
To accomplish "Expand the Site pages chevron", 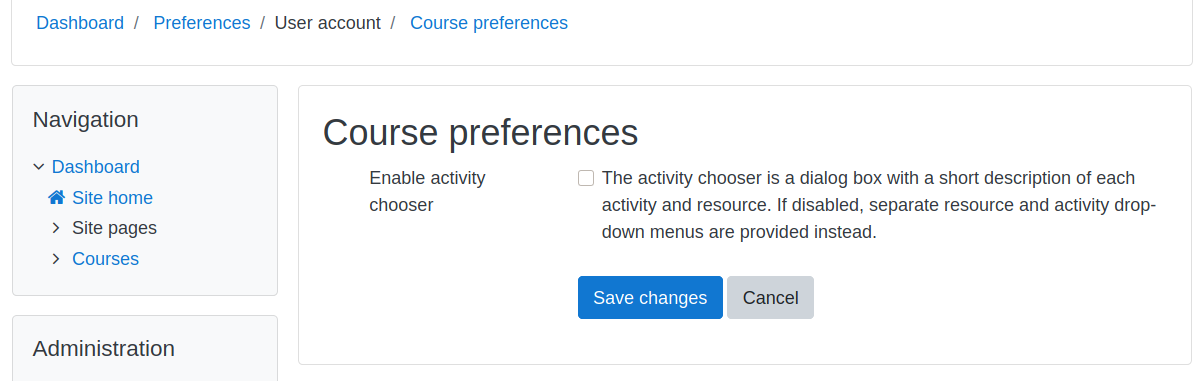I will (x=56, y=228).
